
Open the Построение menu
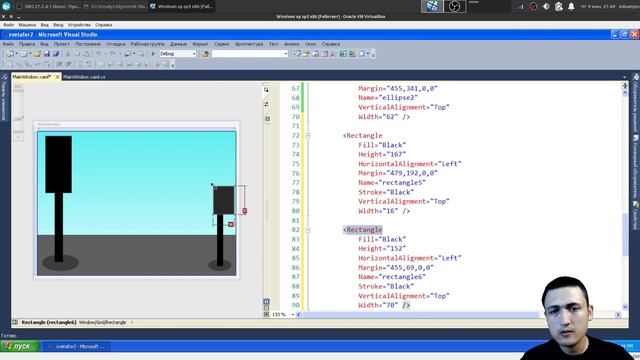(88, 44)
